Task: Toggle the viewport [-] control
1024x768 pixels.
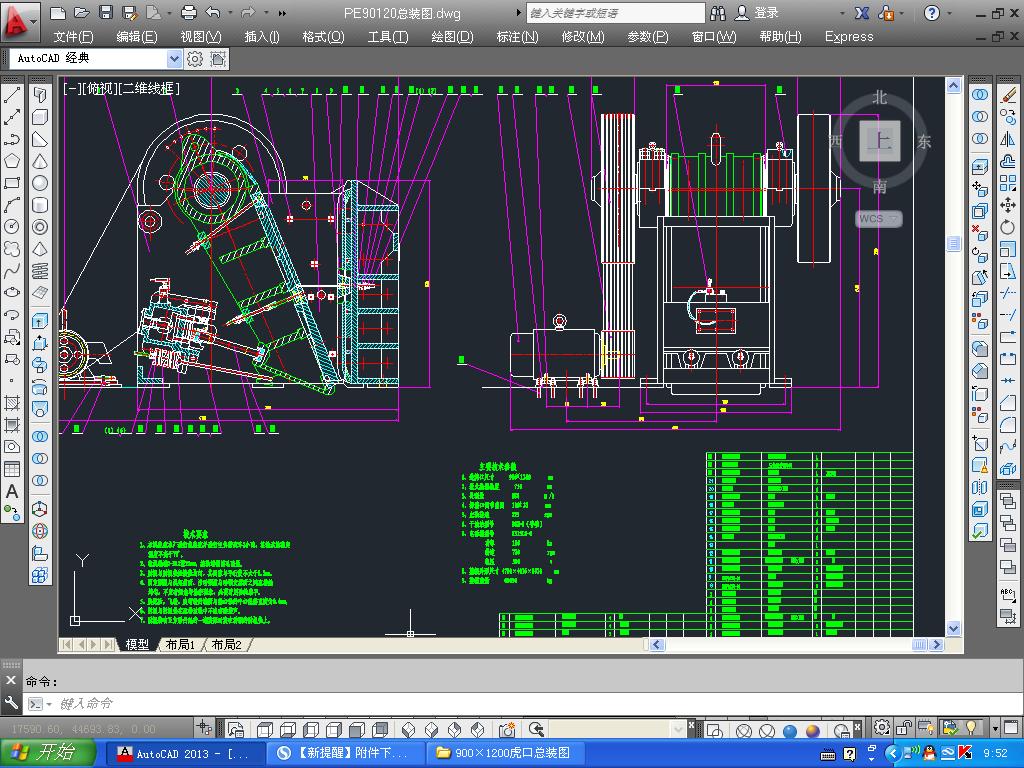Action: click(71, 89)
